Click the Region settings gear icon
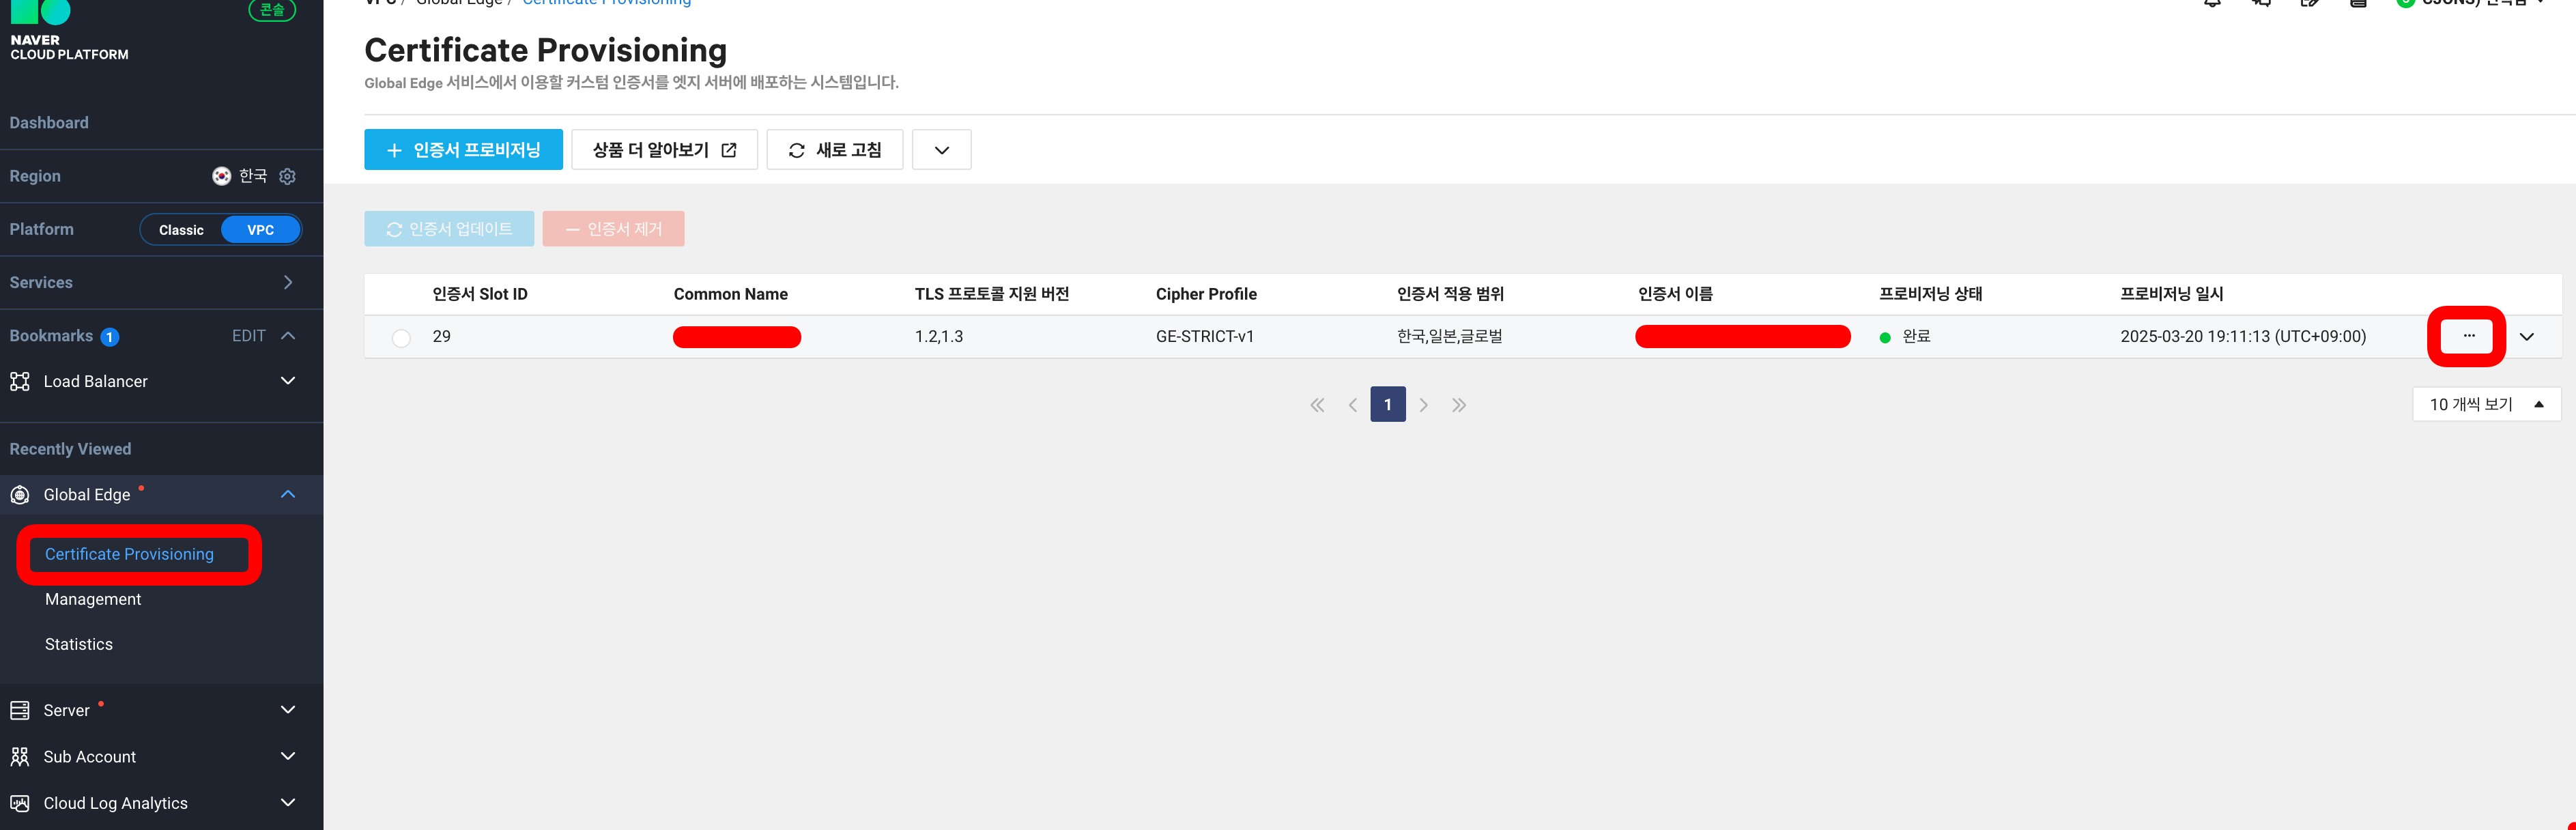The width and height of the screenshot is (2576, 830). point(287,176)
